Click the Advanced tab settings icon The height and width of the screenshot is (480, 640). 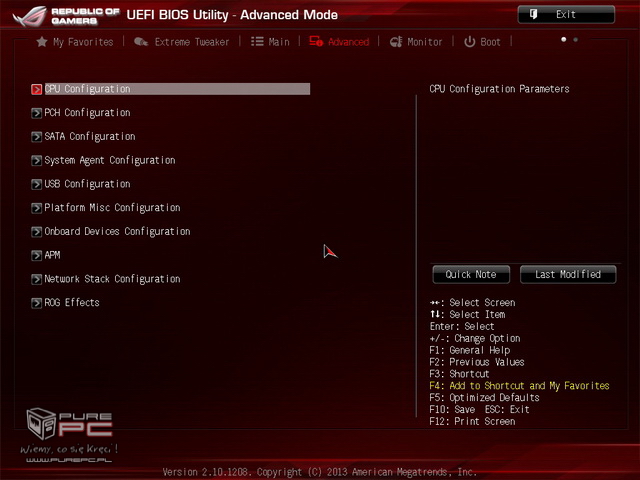[x=316, y=41]
